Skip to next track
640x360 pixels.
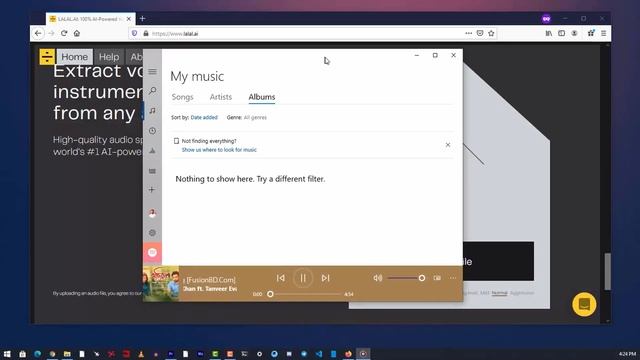325,278
